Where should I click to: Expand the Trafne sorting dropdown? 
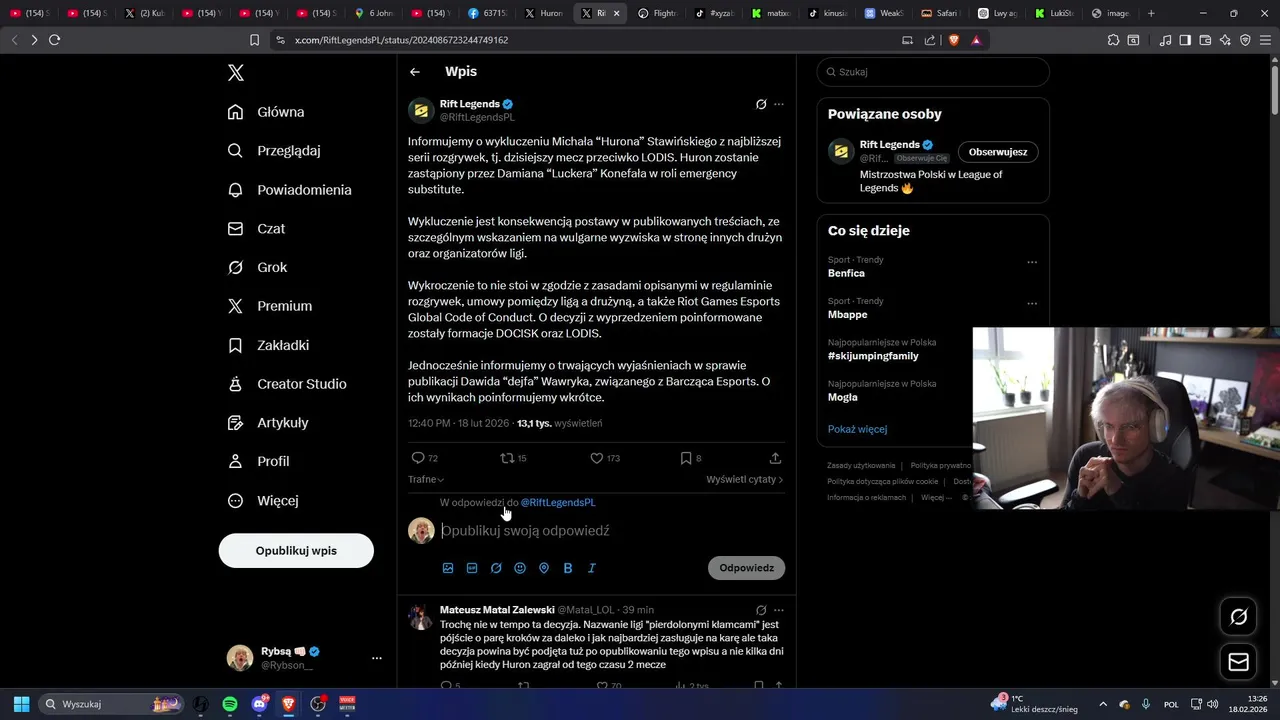(426, 480)
